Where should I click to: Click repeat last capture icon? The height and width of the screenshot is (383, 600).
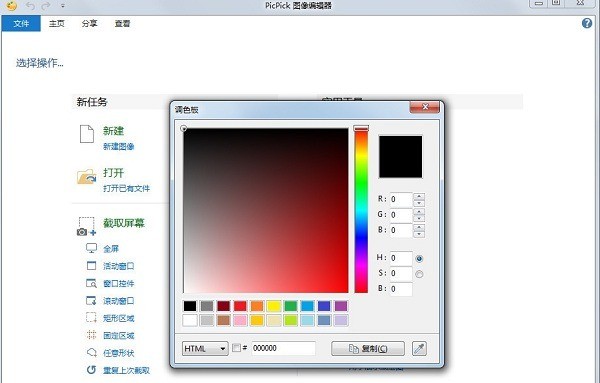click(x=91, y=370)
